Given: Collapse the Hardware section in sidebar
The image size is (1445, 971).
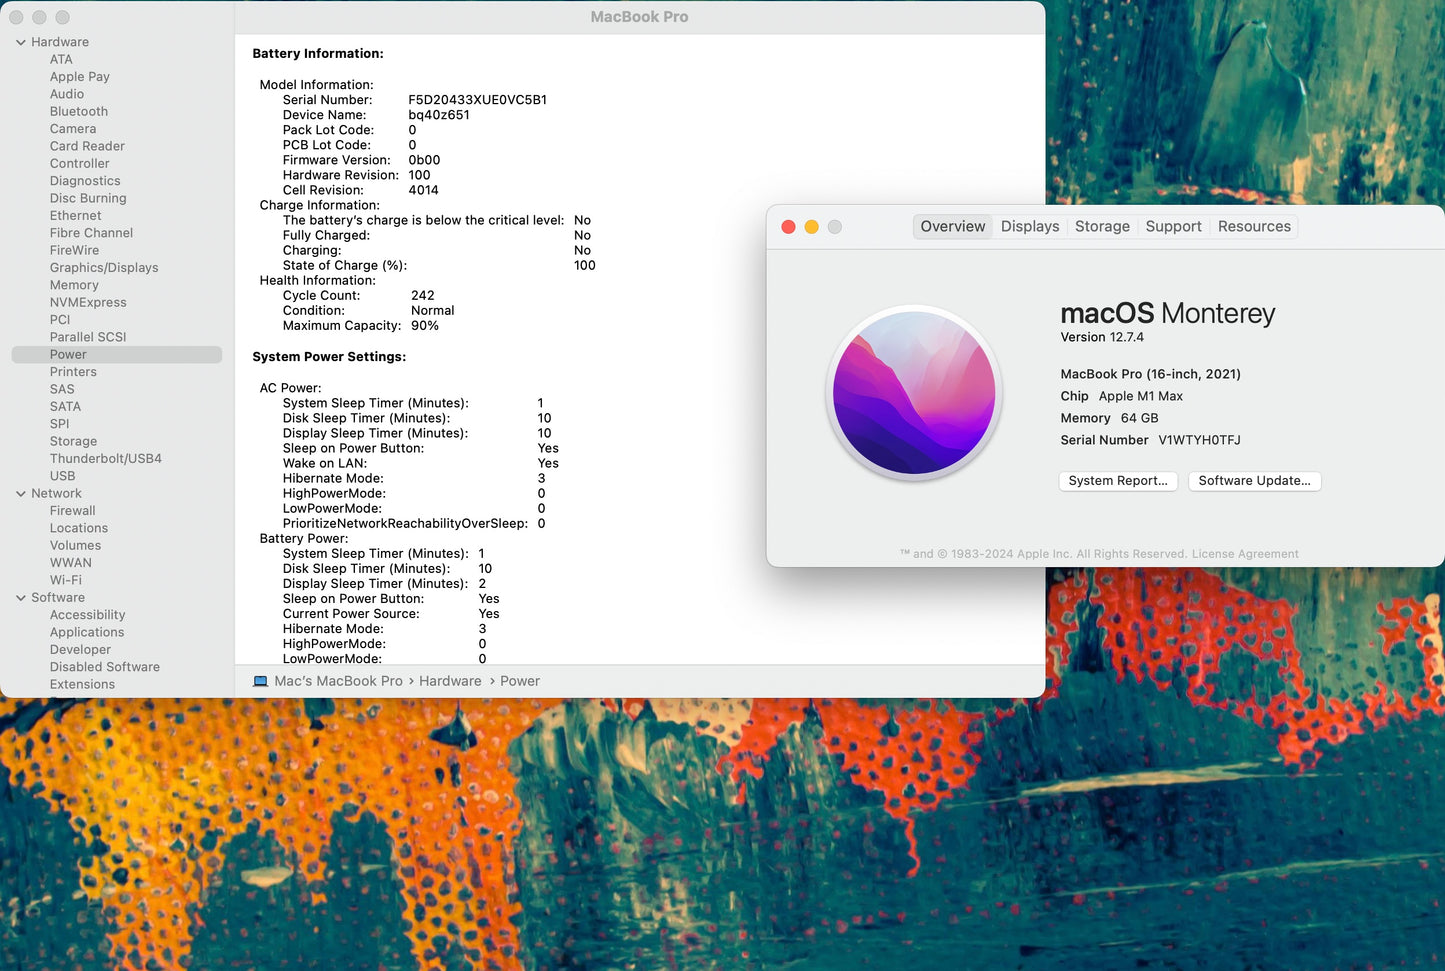Looking at the screenshot, I should coord(20,42).
